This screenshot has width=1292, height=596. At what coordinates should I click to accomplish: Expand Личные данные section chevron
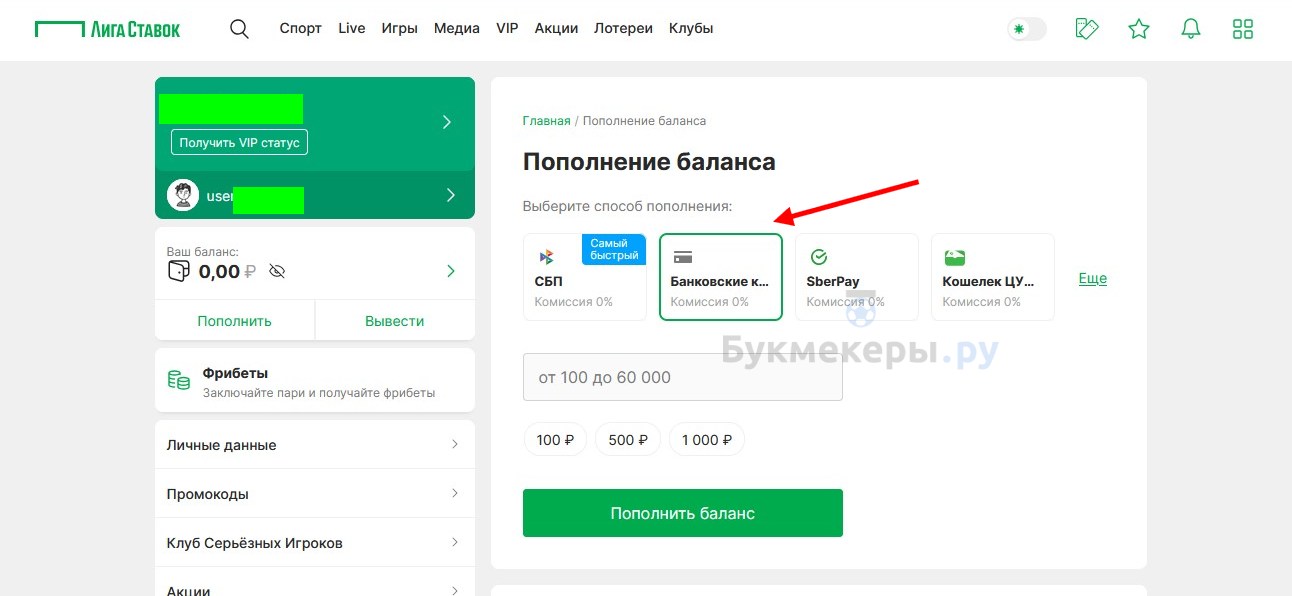point(455,444)
